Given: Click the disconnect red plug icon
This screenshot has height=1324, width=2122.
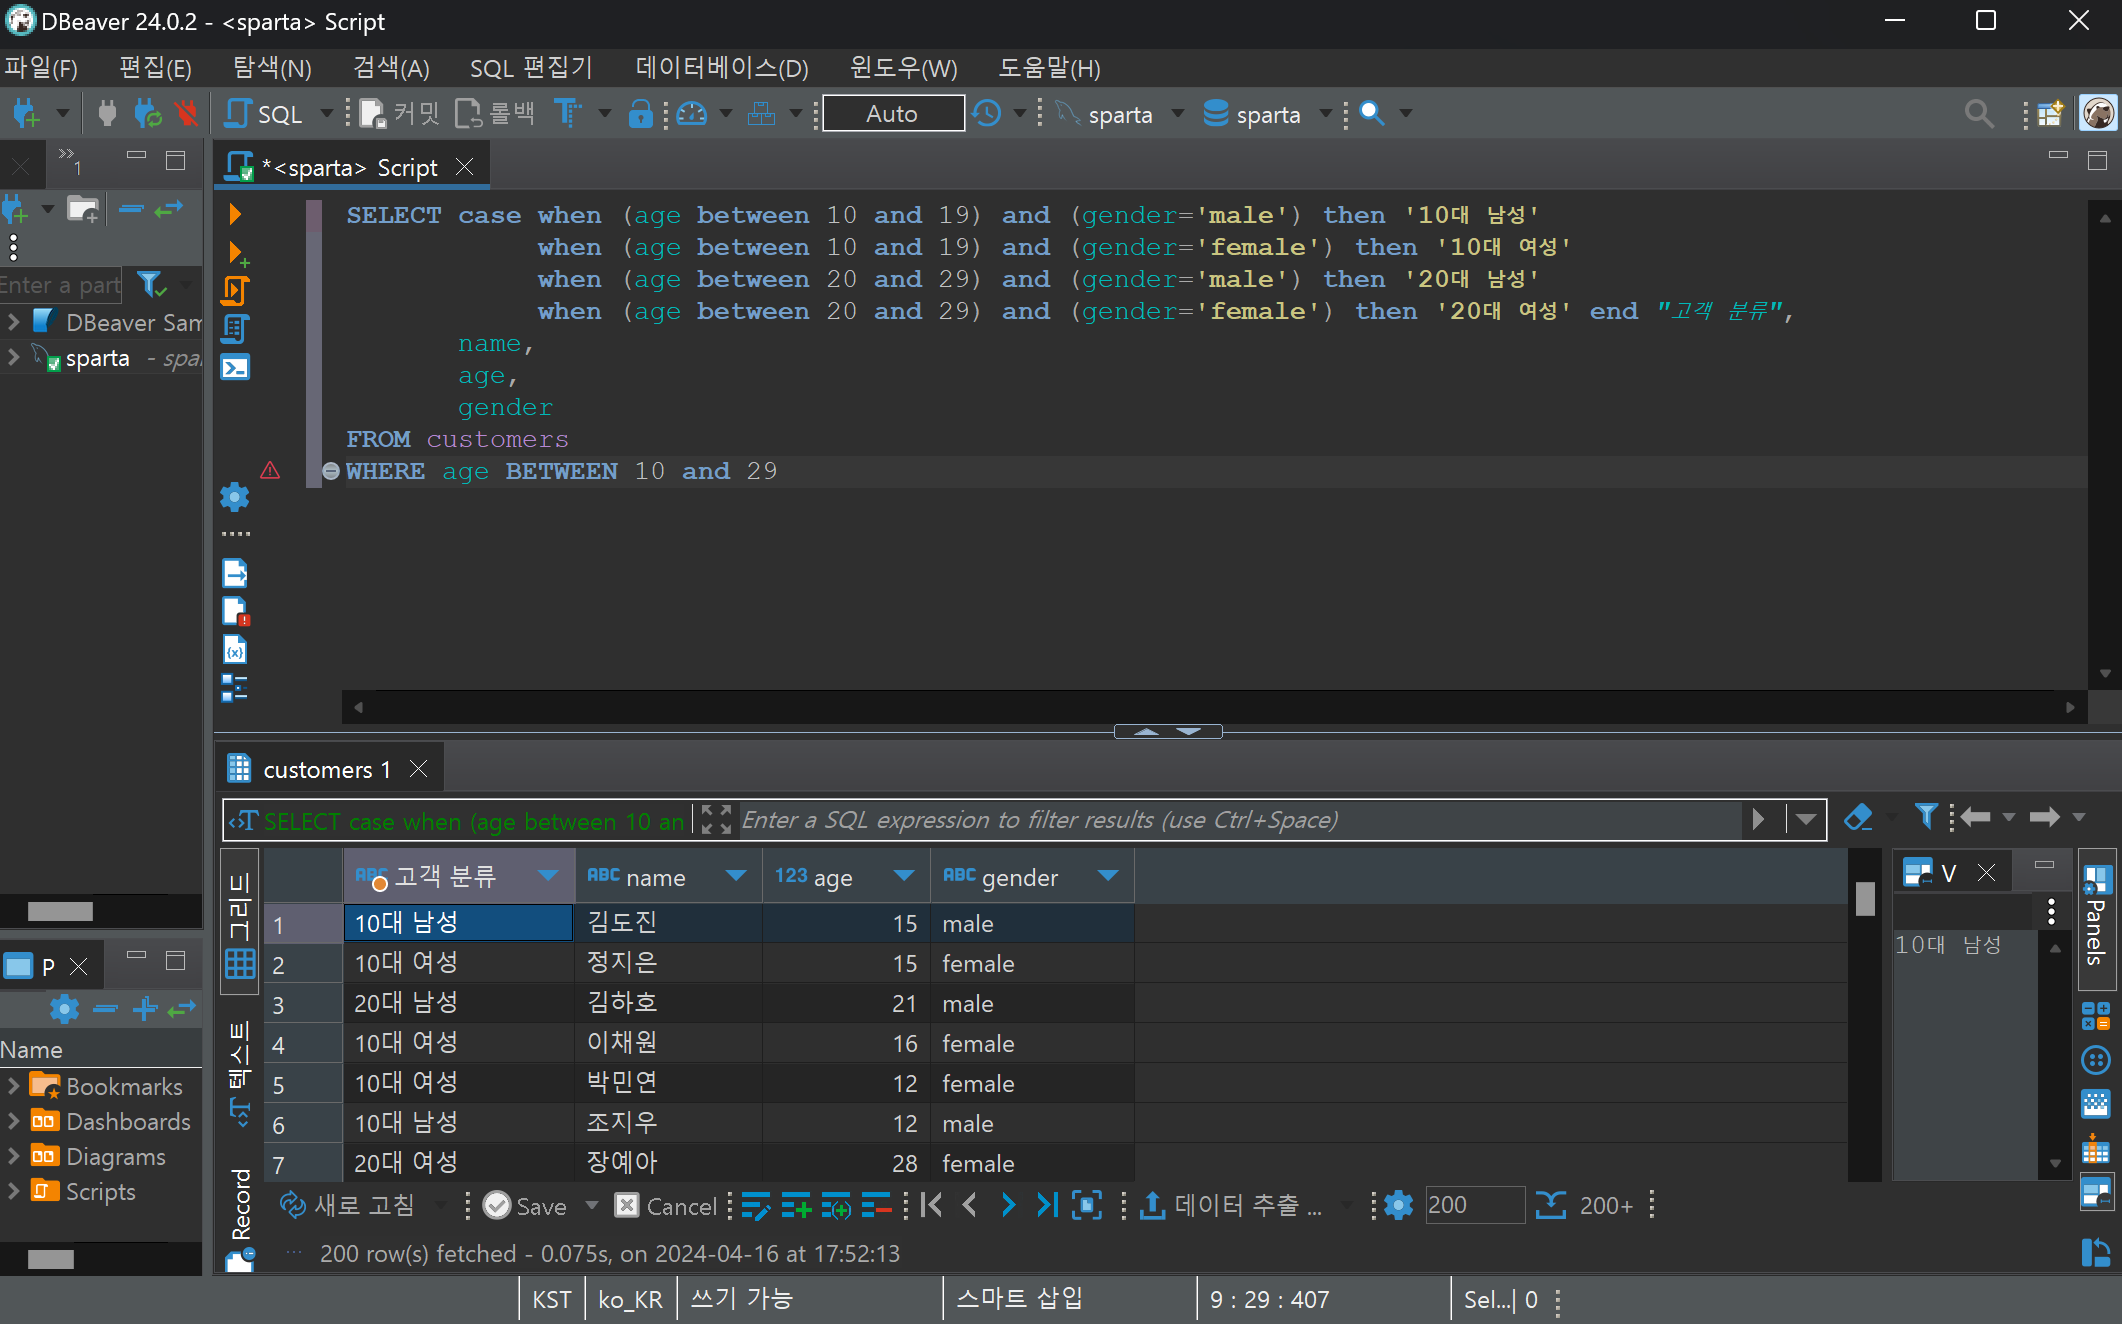Looking at the screenshot, I should pos(186,114).
